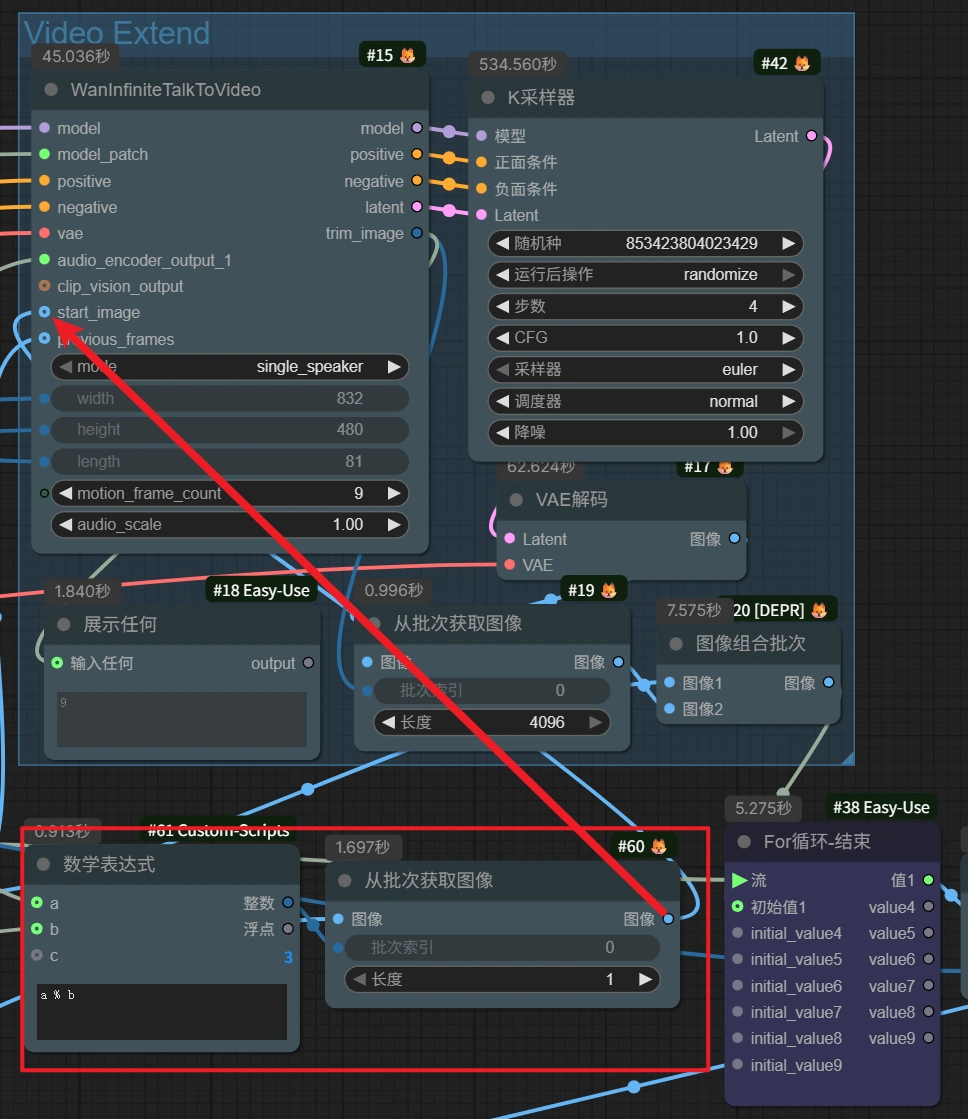Click the trim_image output port
968x1119 pixels.
coord(417,234)
